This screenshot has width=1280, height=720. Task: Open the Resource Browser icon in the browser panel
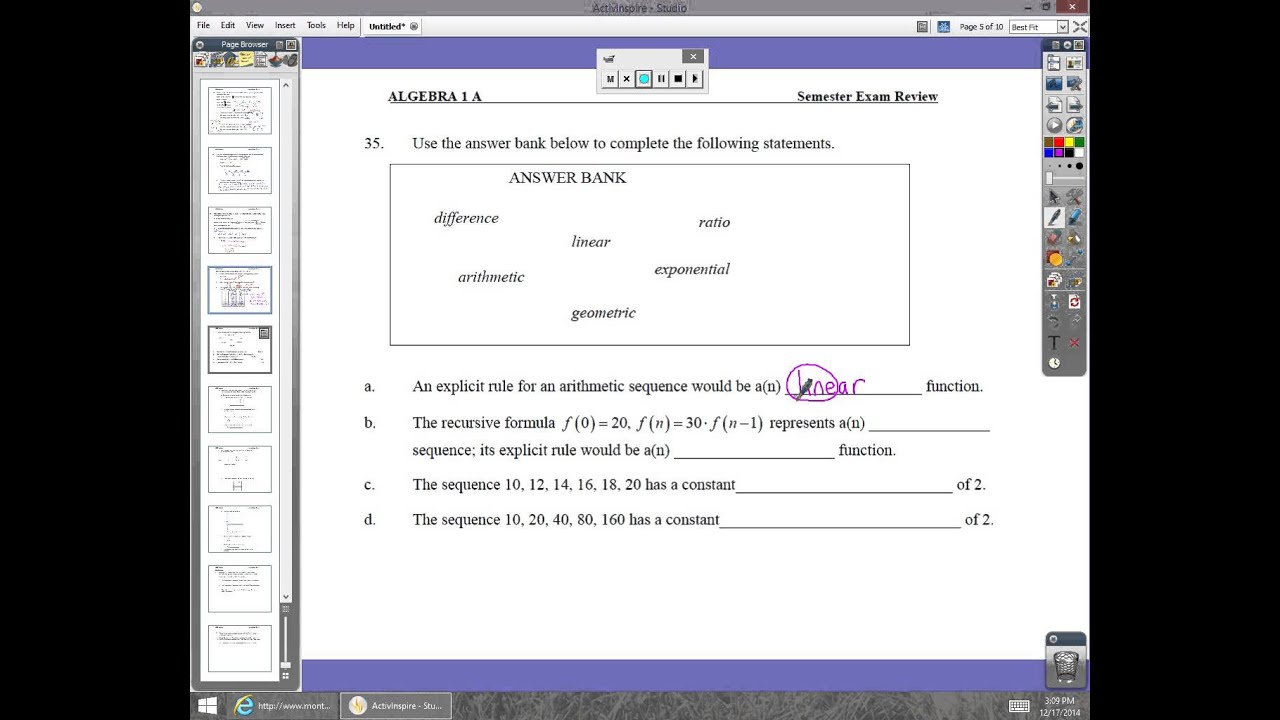tap(216, 60)
